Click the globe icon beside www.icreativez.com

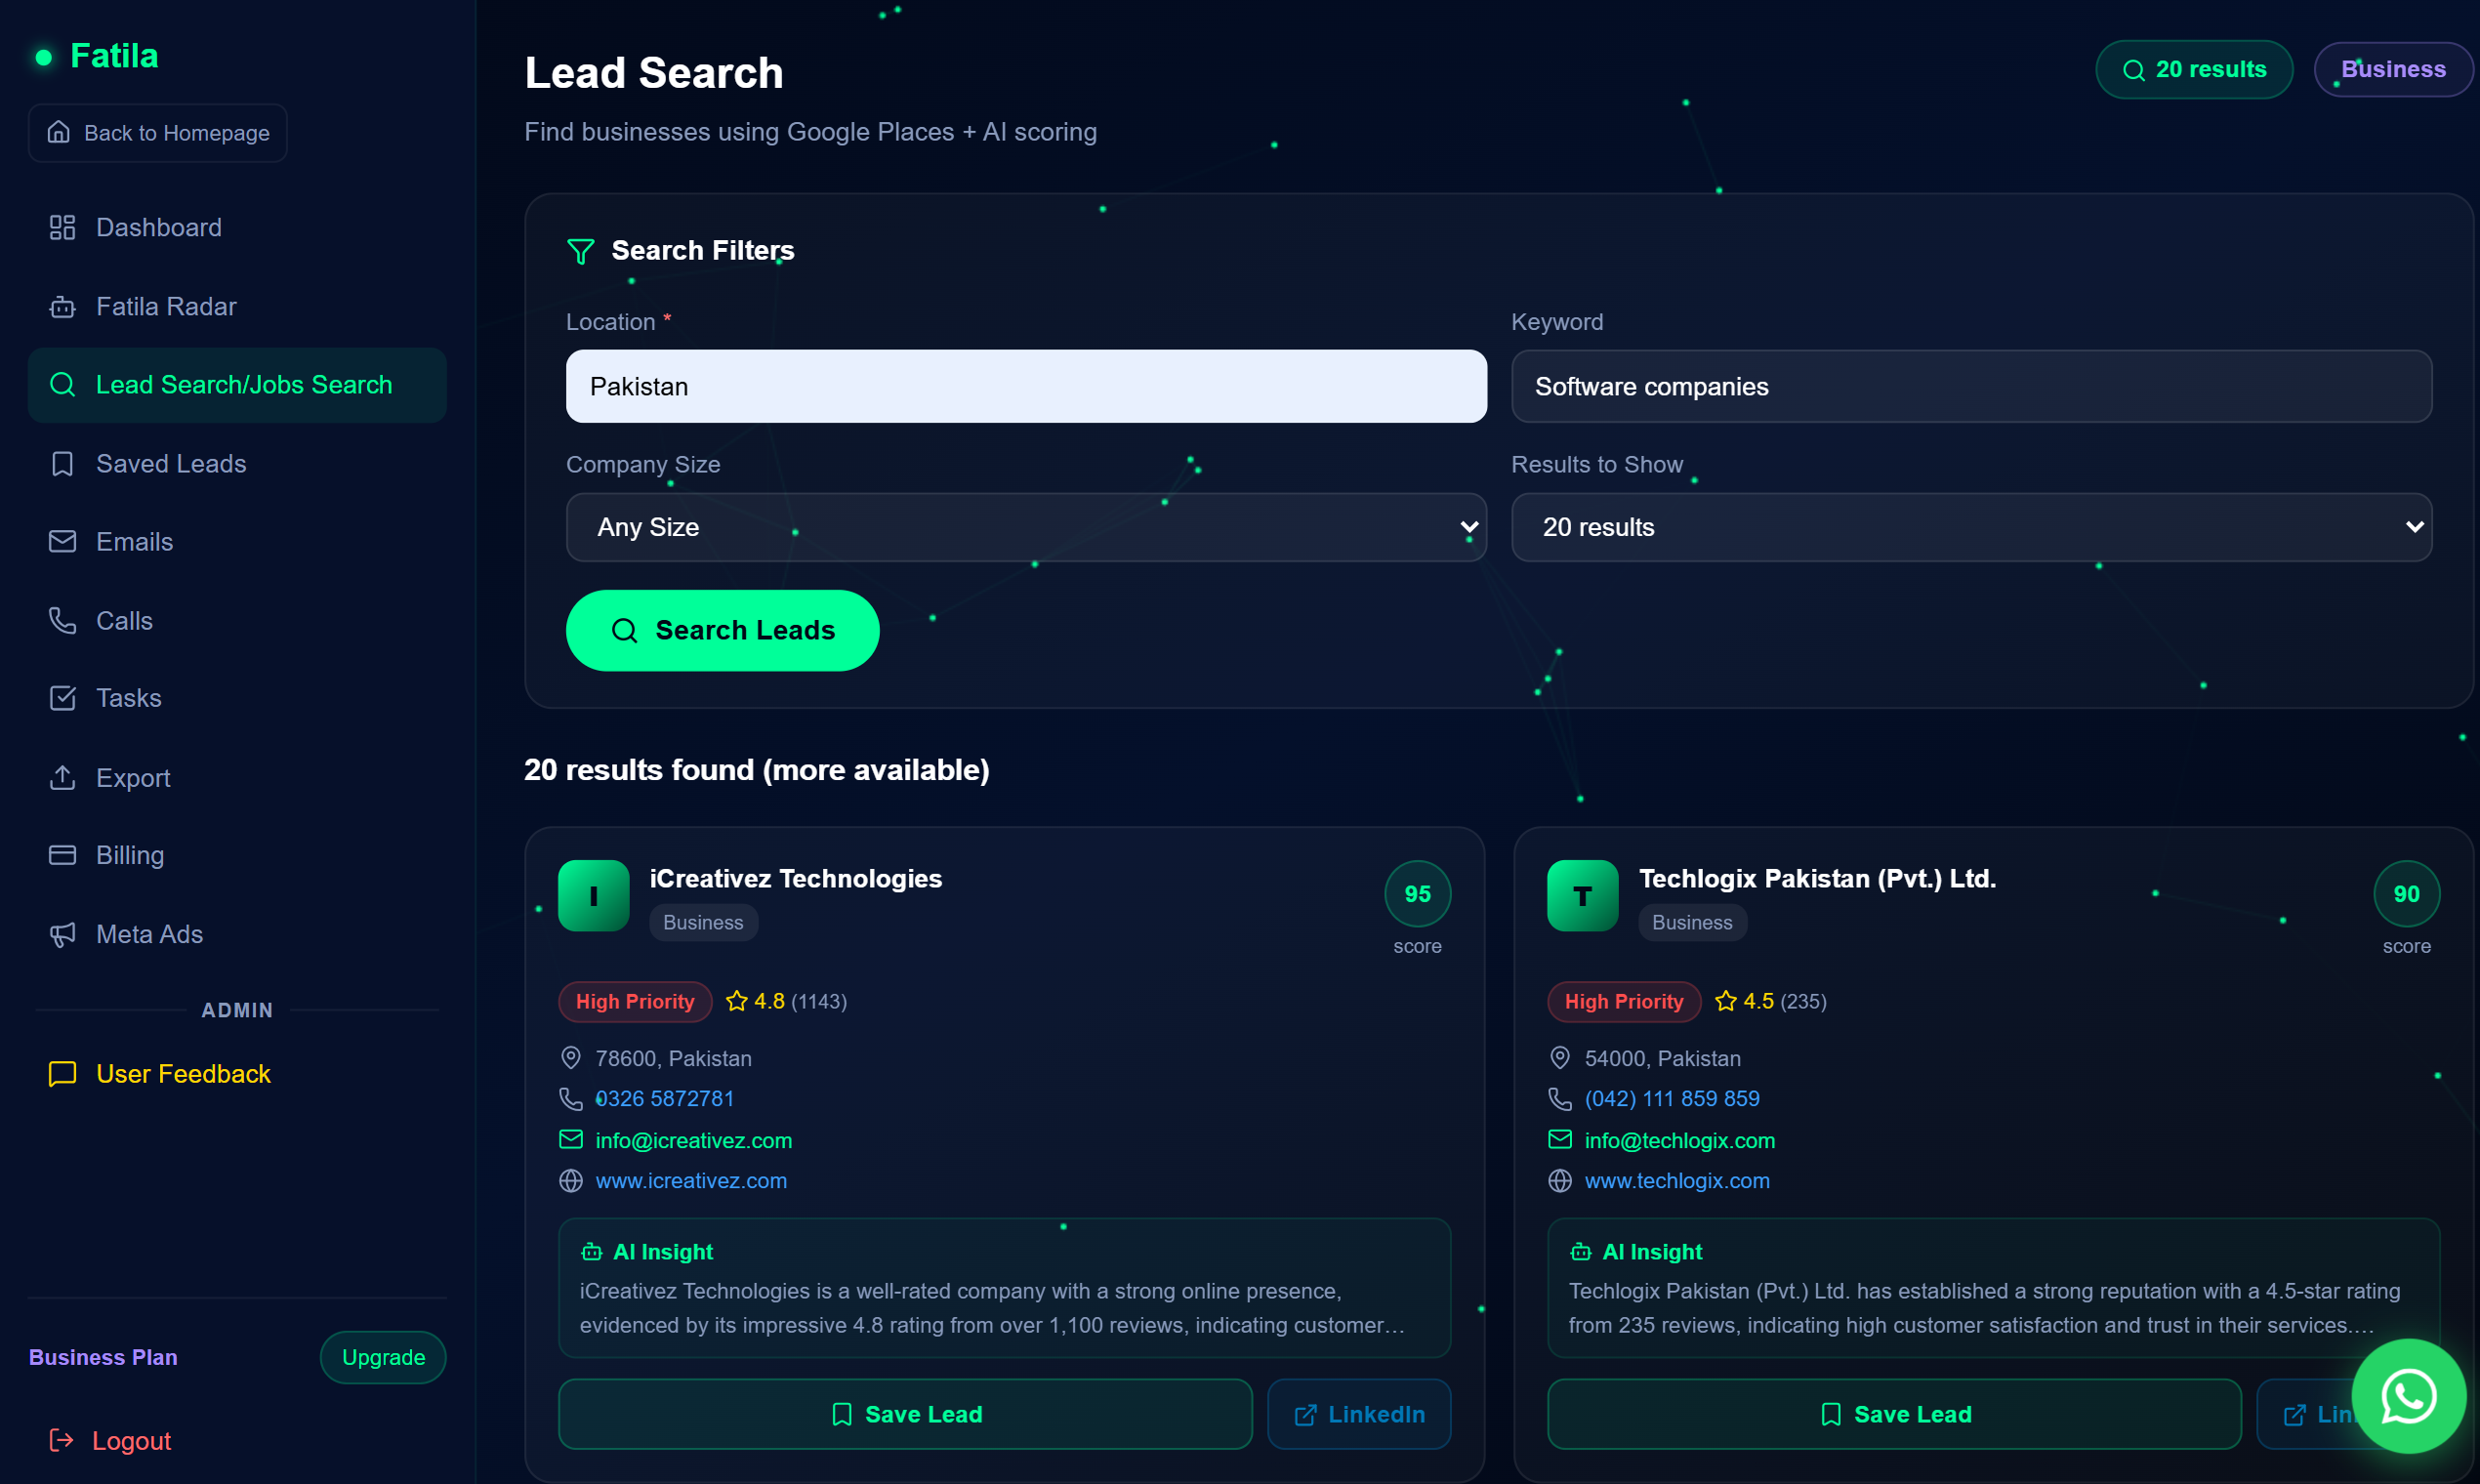pyautogui.click(x=571, y=1181)
